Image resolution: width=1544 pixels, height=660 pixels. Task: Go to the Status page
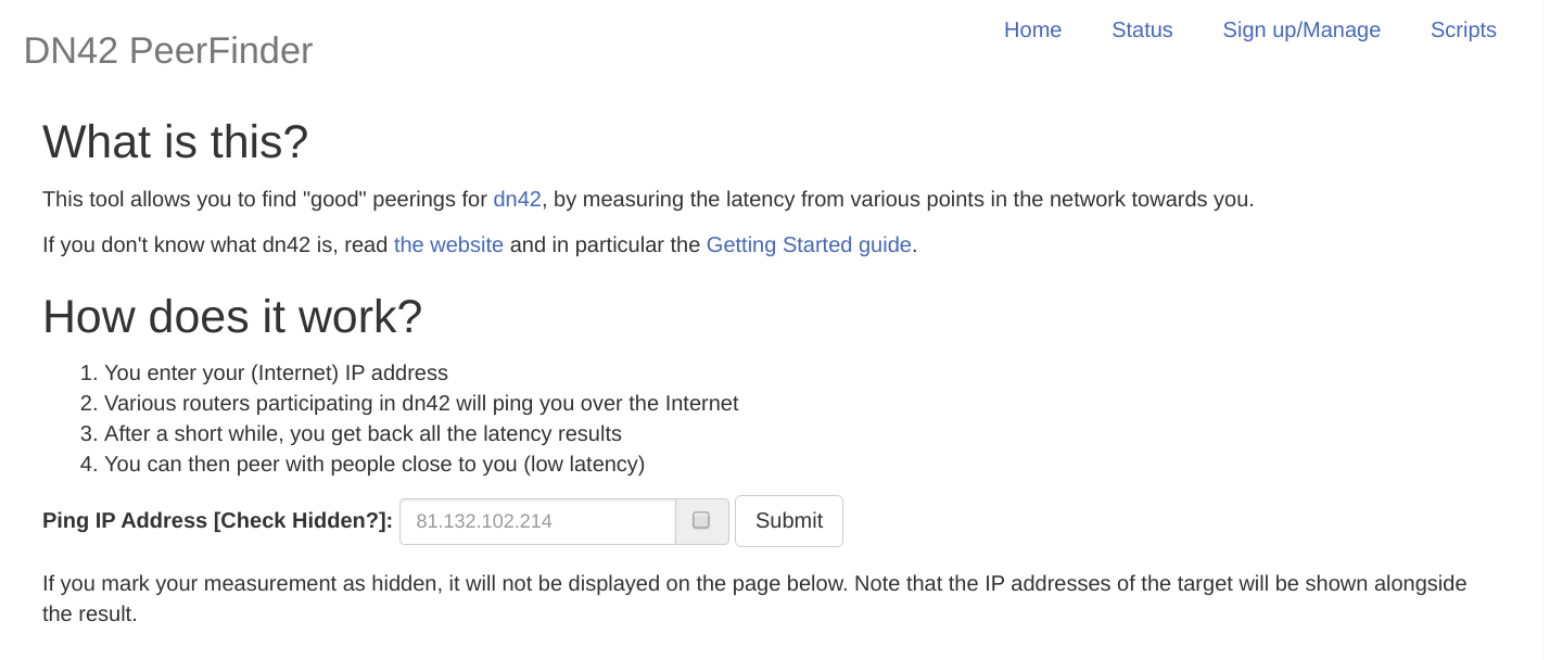pos(1142,30)
